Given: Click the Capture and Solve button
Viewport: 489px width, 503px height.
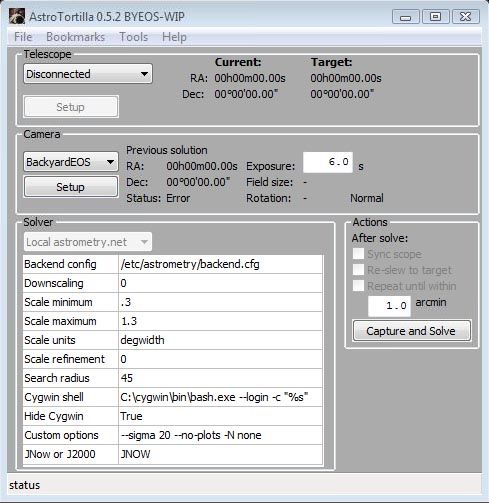Looking at the screenshot, I should coord(411,331).
